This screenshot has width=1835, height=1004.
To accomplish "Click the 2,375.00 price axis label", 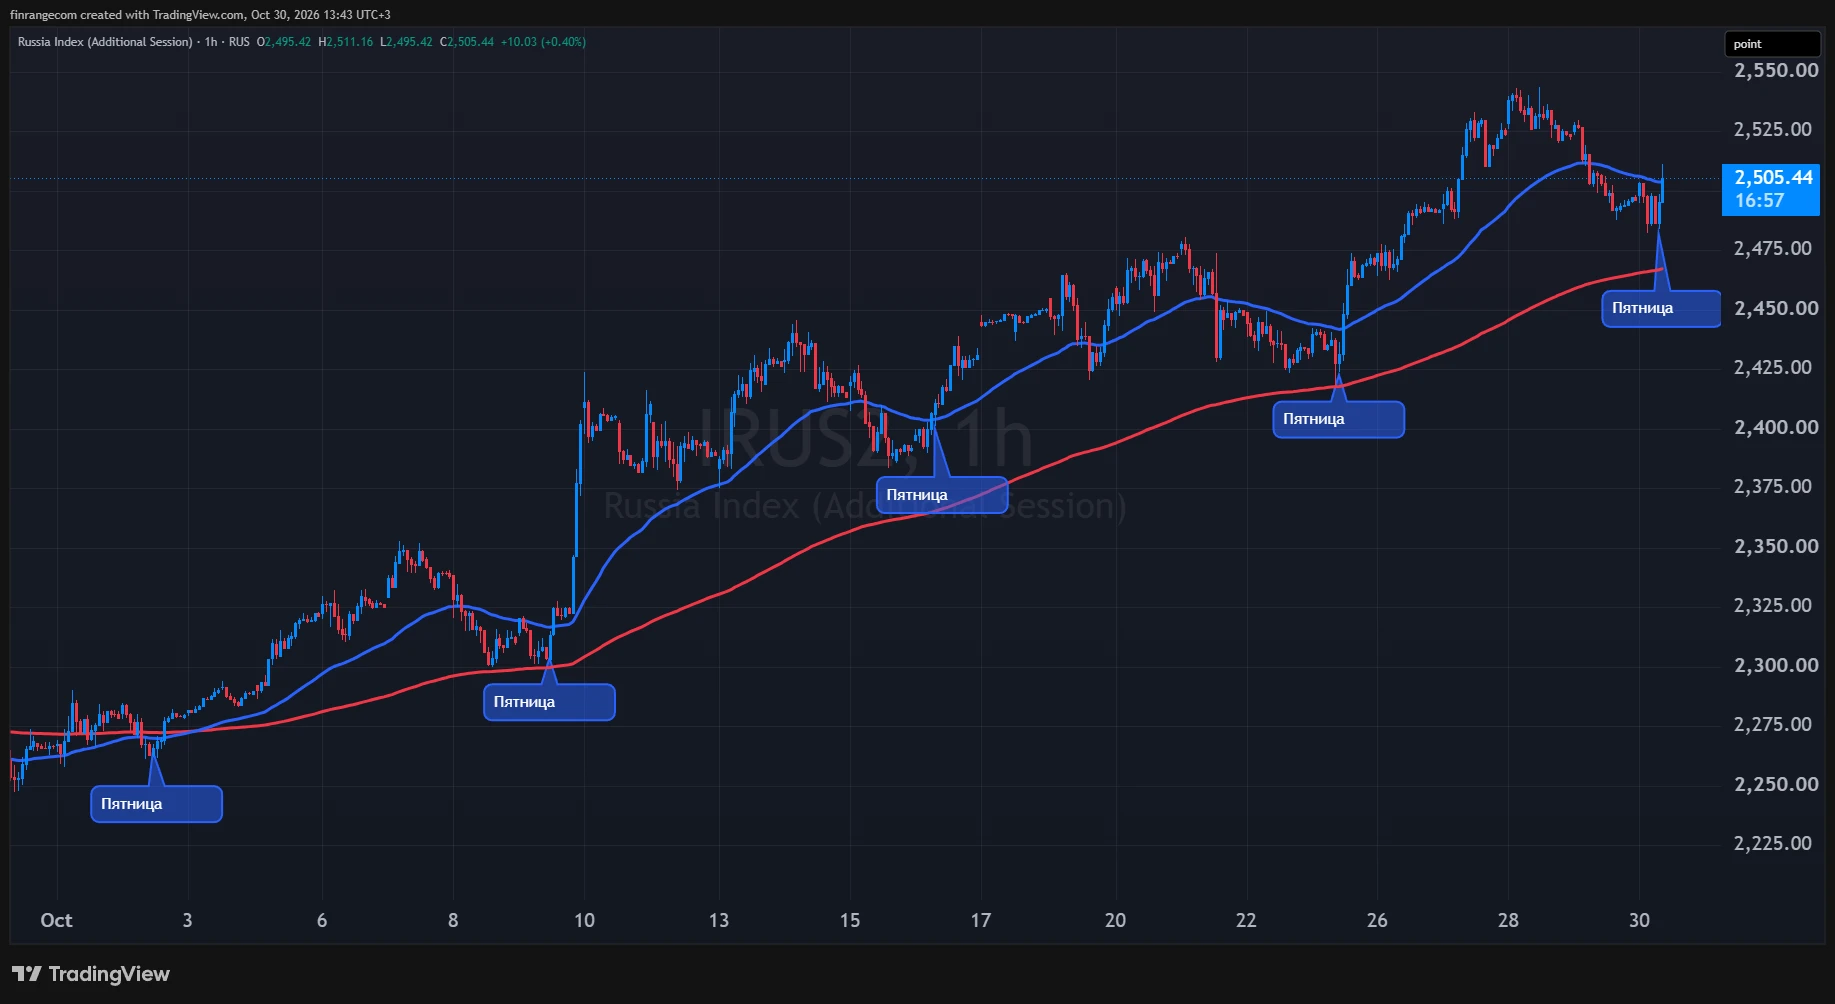I will pyautogui.click(x=1773, y=486).
